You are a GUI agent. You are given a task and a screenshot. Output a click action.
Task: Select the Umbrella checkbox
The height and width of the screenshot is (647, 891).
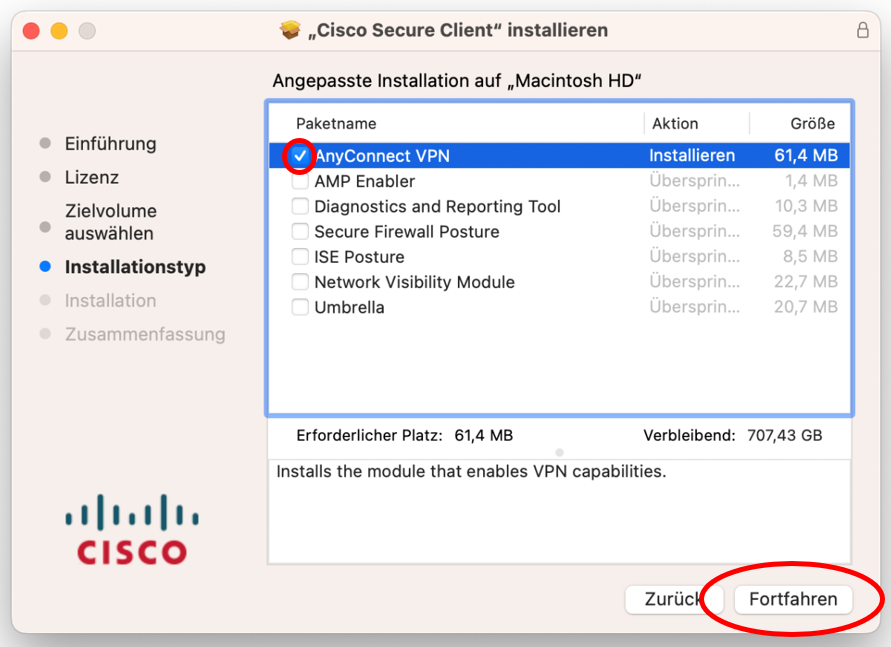(299, 307)
